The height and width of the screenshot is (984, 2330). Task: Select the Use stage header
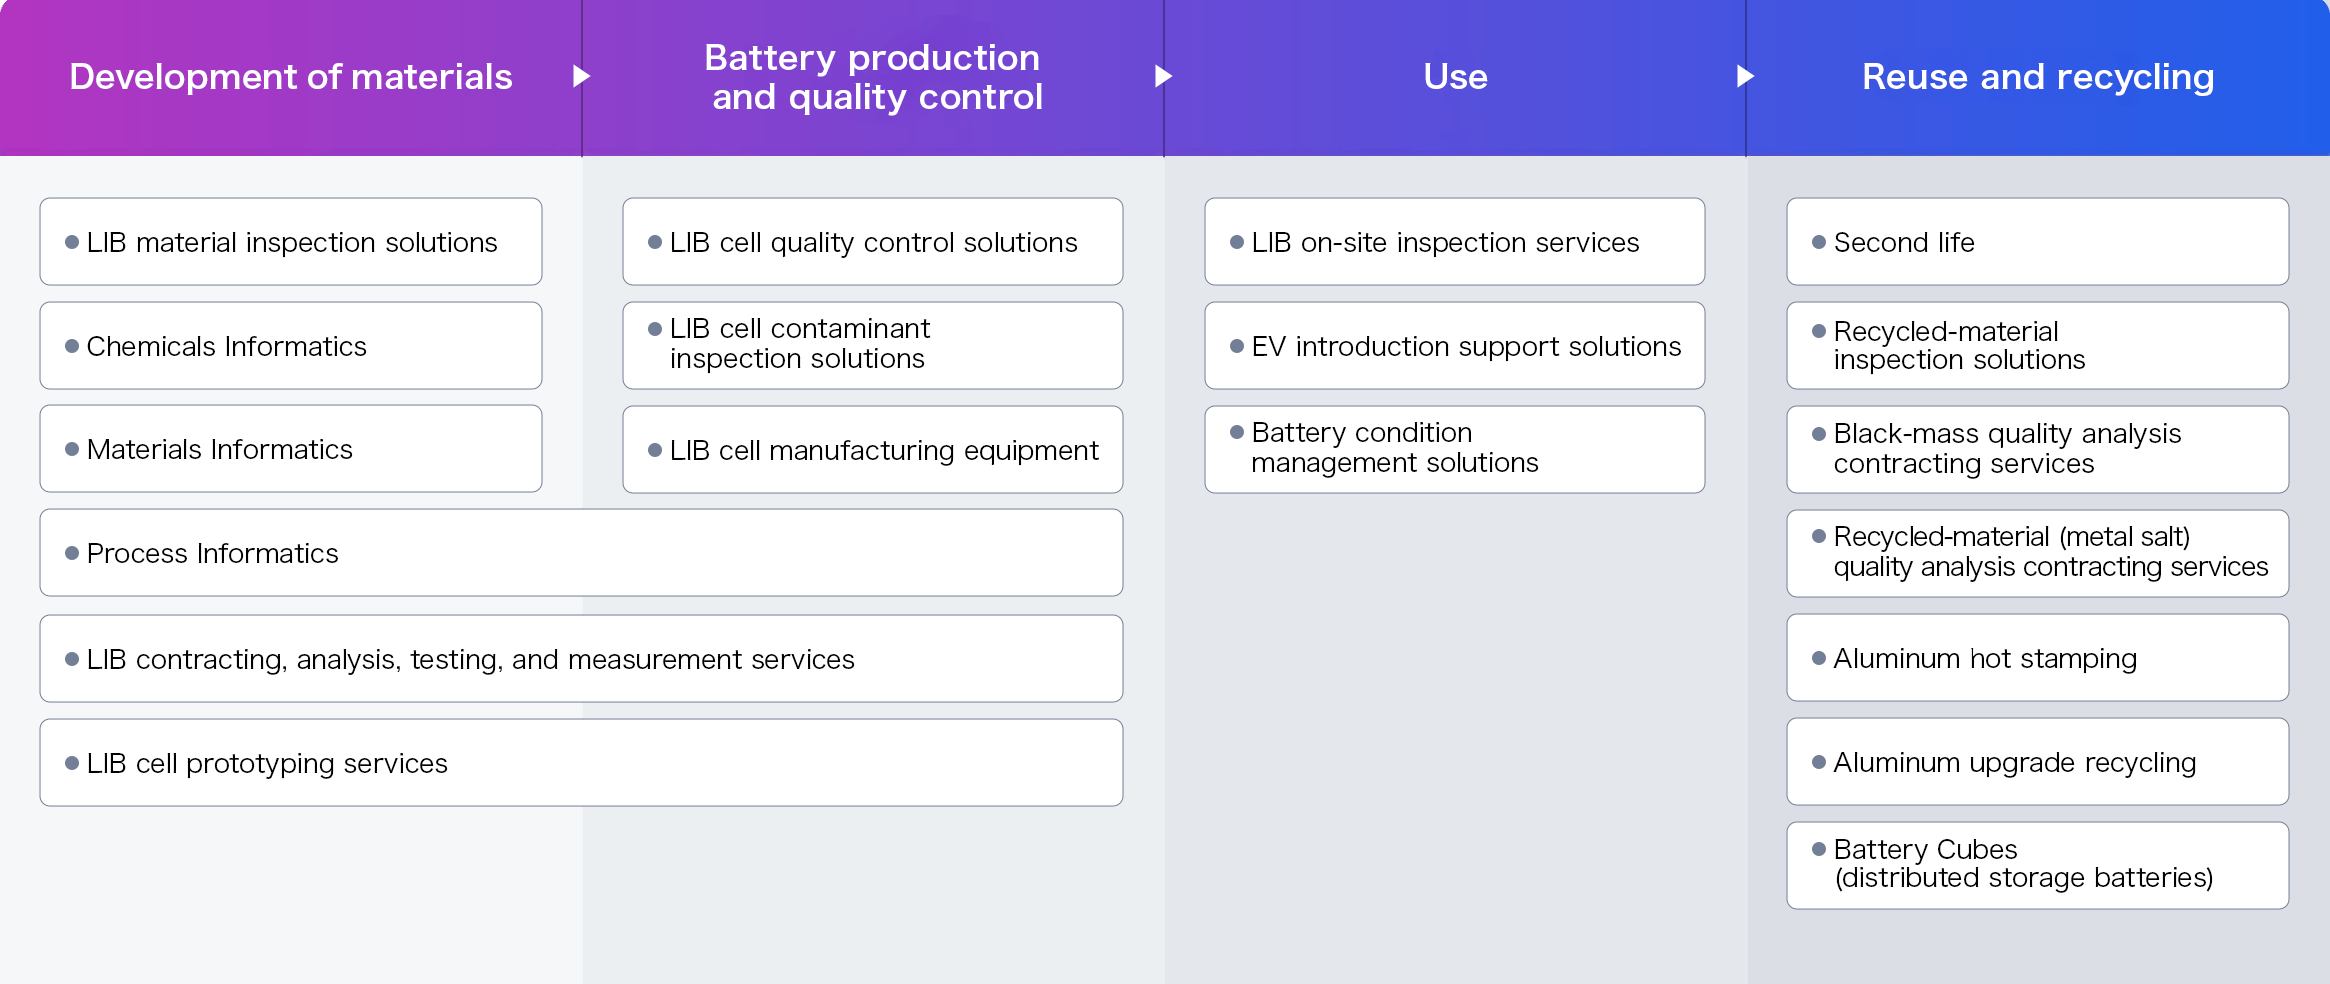(1455, 77)
